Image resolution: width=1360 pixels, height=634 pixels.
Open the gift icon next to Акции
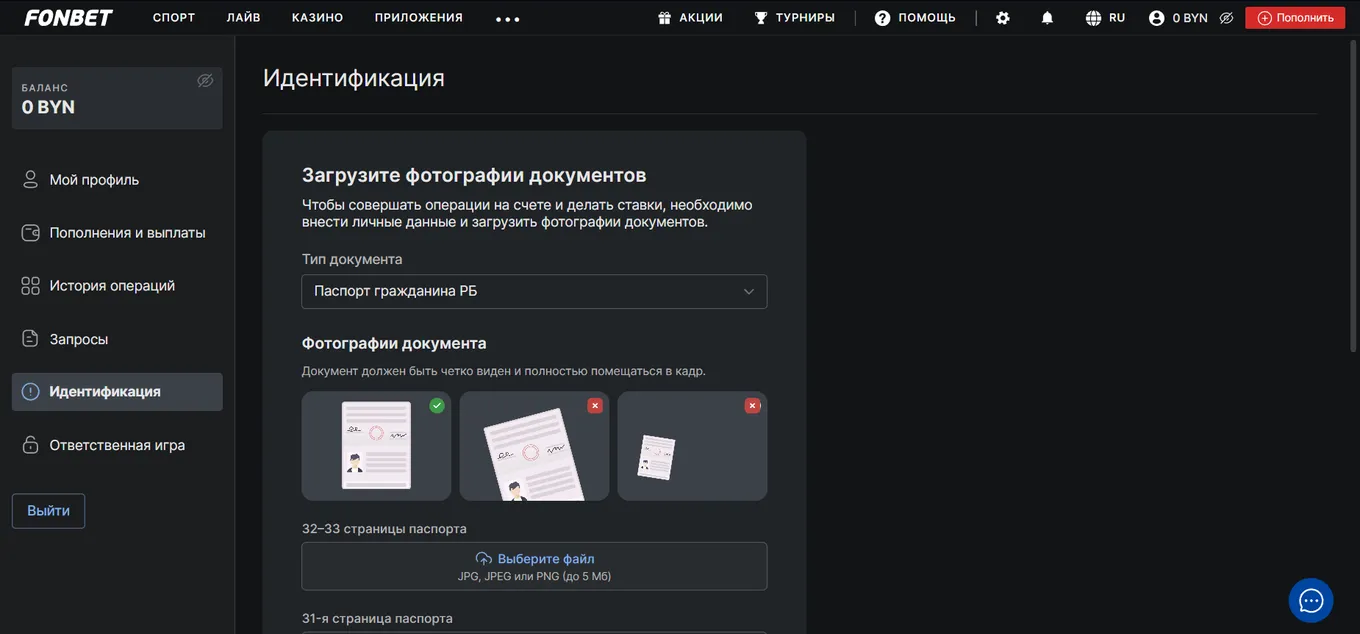tap(664, 18)
